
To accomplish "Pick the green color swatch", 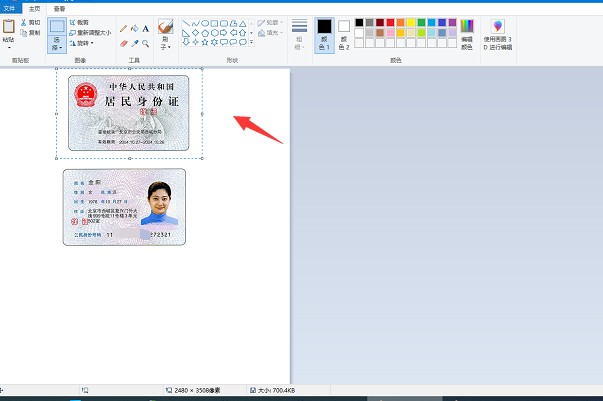I will coord(421,23).
